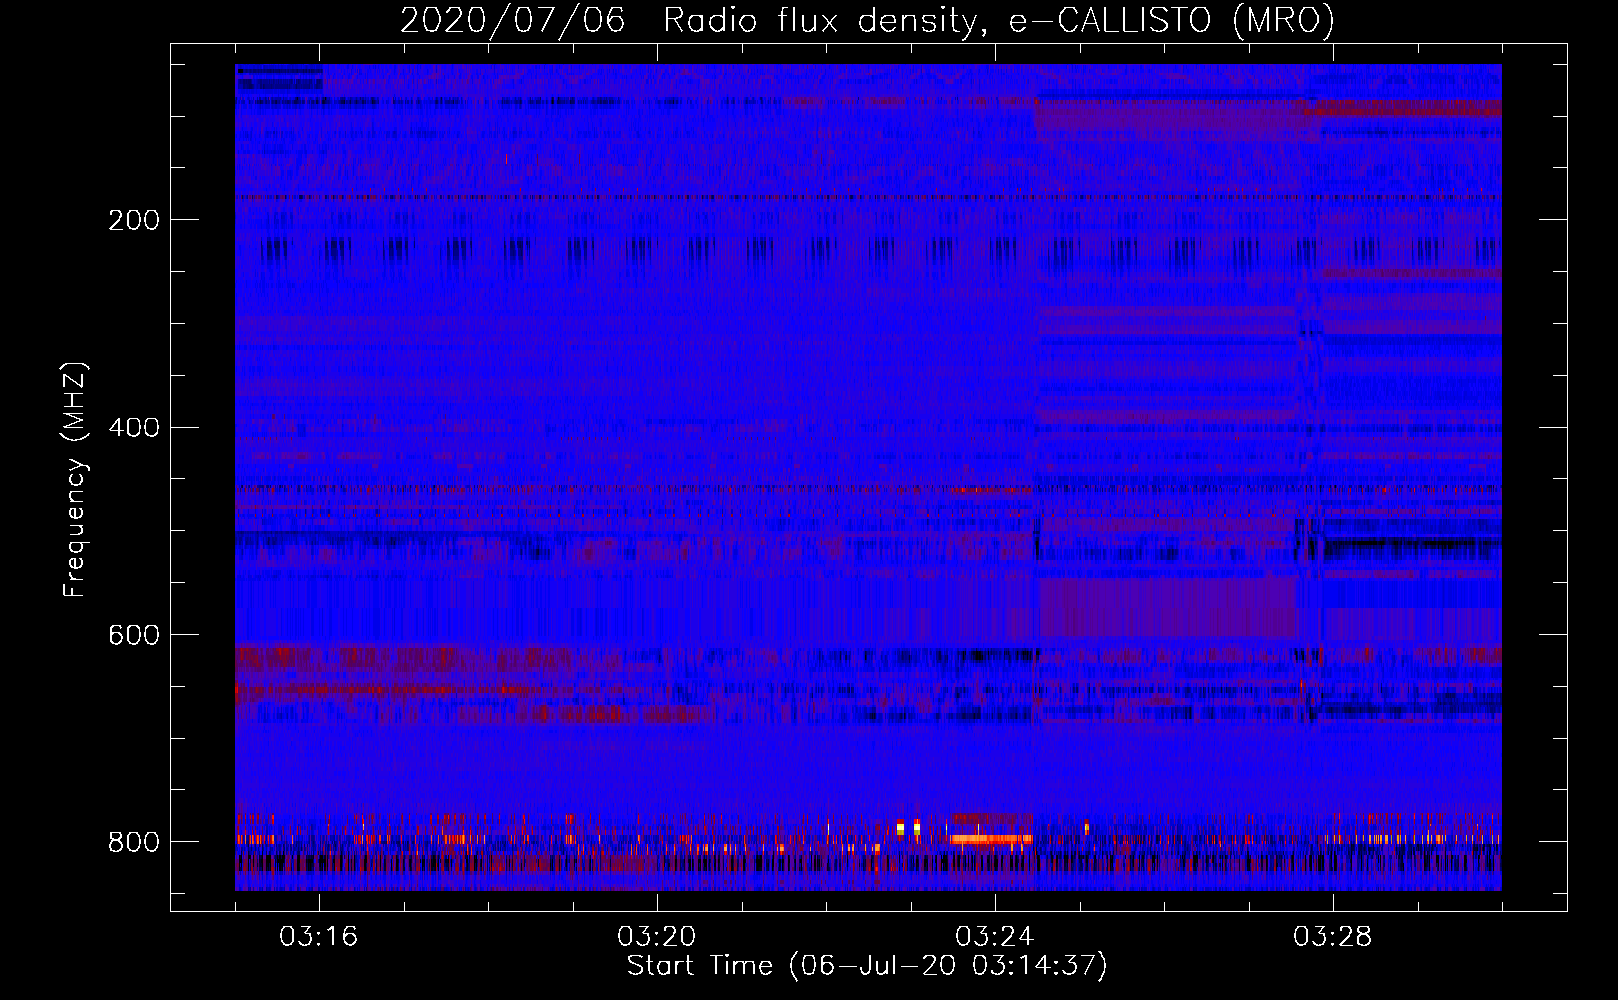1618x1000 pixels.
Task: Click the 03:28 time tick label
Action: [x=1333, y=937]
